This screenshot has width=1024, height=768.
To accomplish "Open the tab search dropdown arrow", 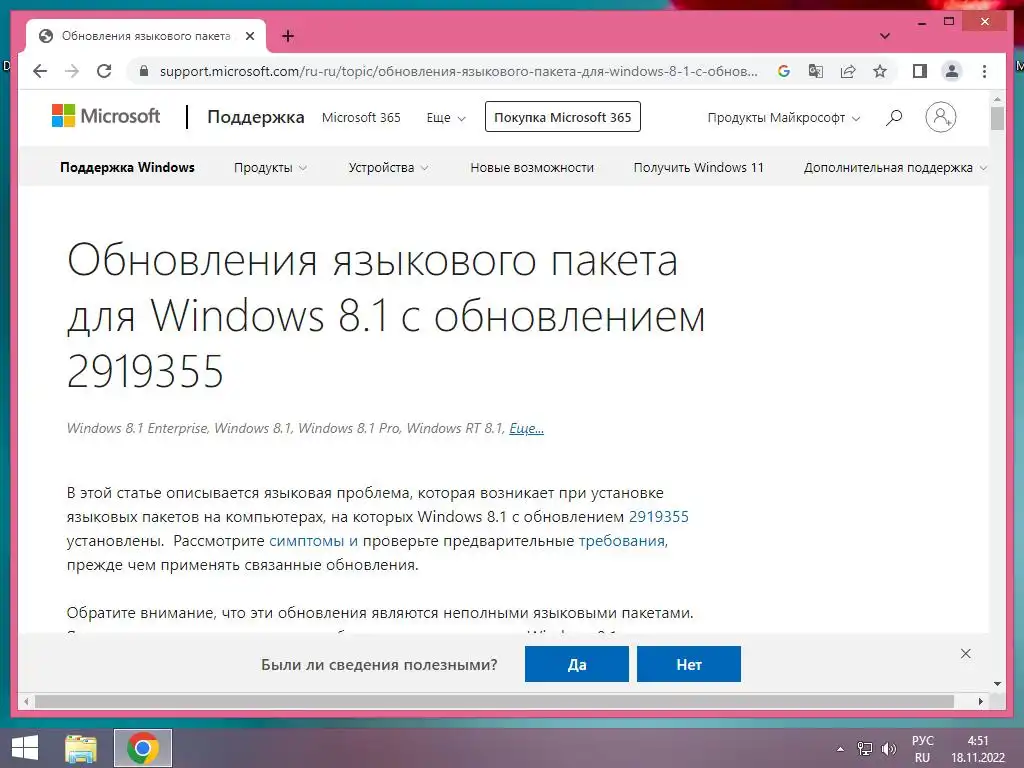I will tap(884, 36).
